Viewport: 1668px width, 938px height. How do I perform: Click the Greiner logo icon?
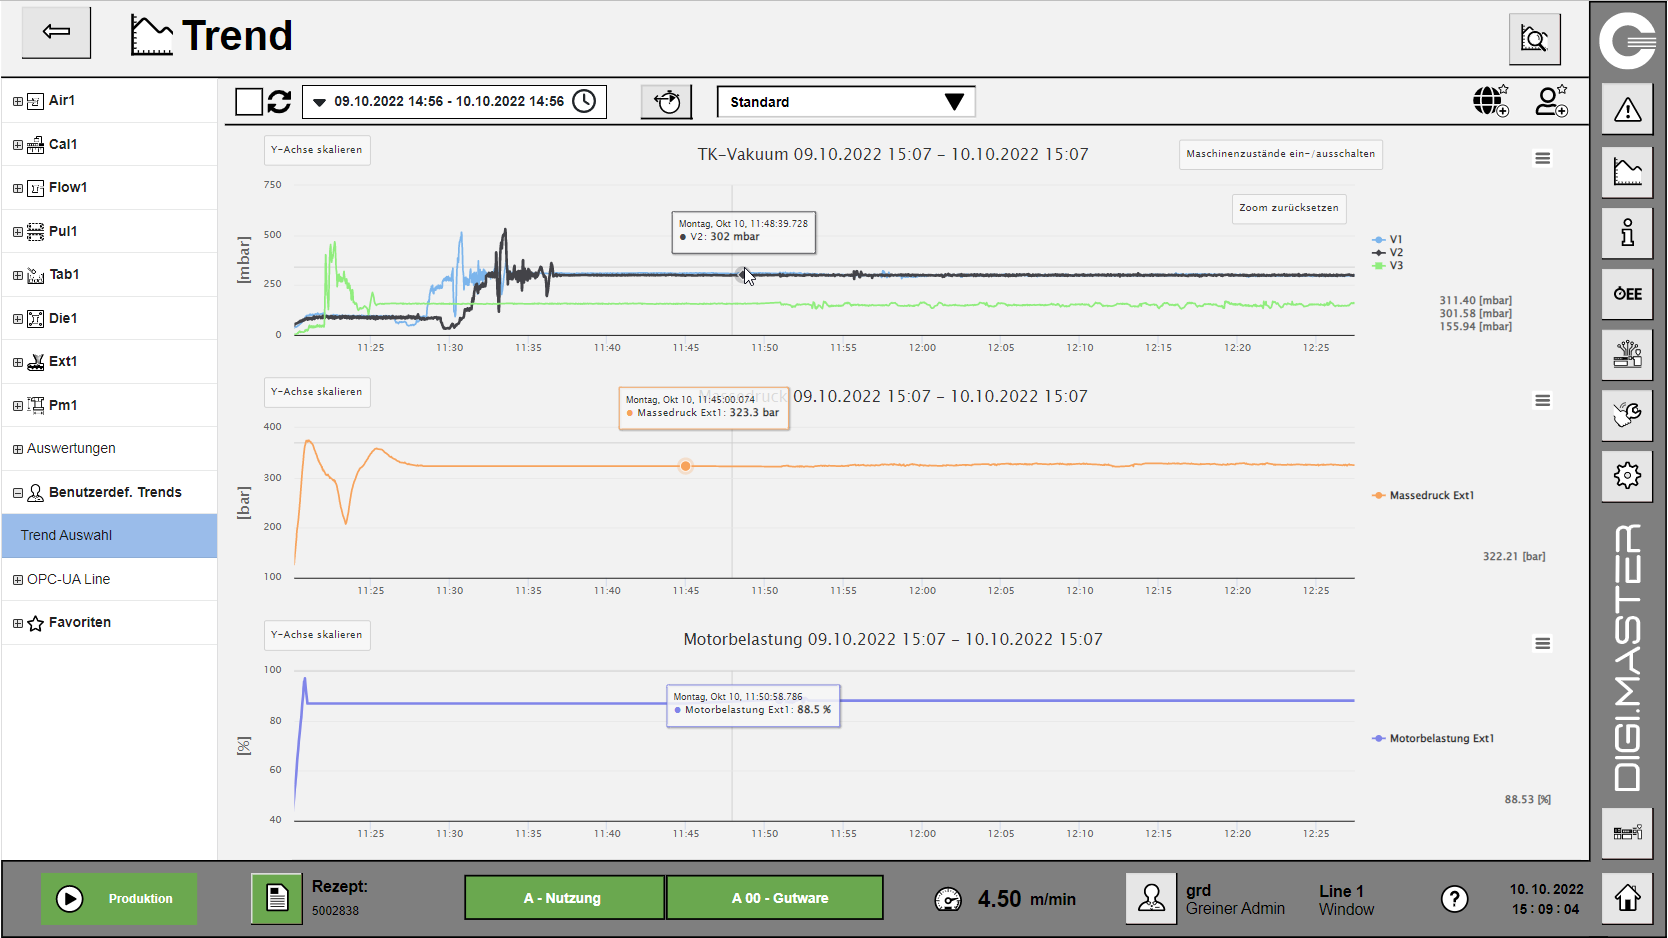pos(1627,40)
